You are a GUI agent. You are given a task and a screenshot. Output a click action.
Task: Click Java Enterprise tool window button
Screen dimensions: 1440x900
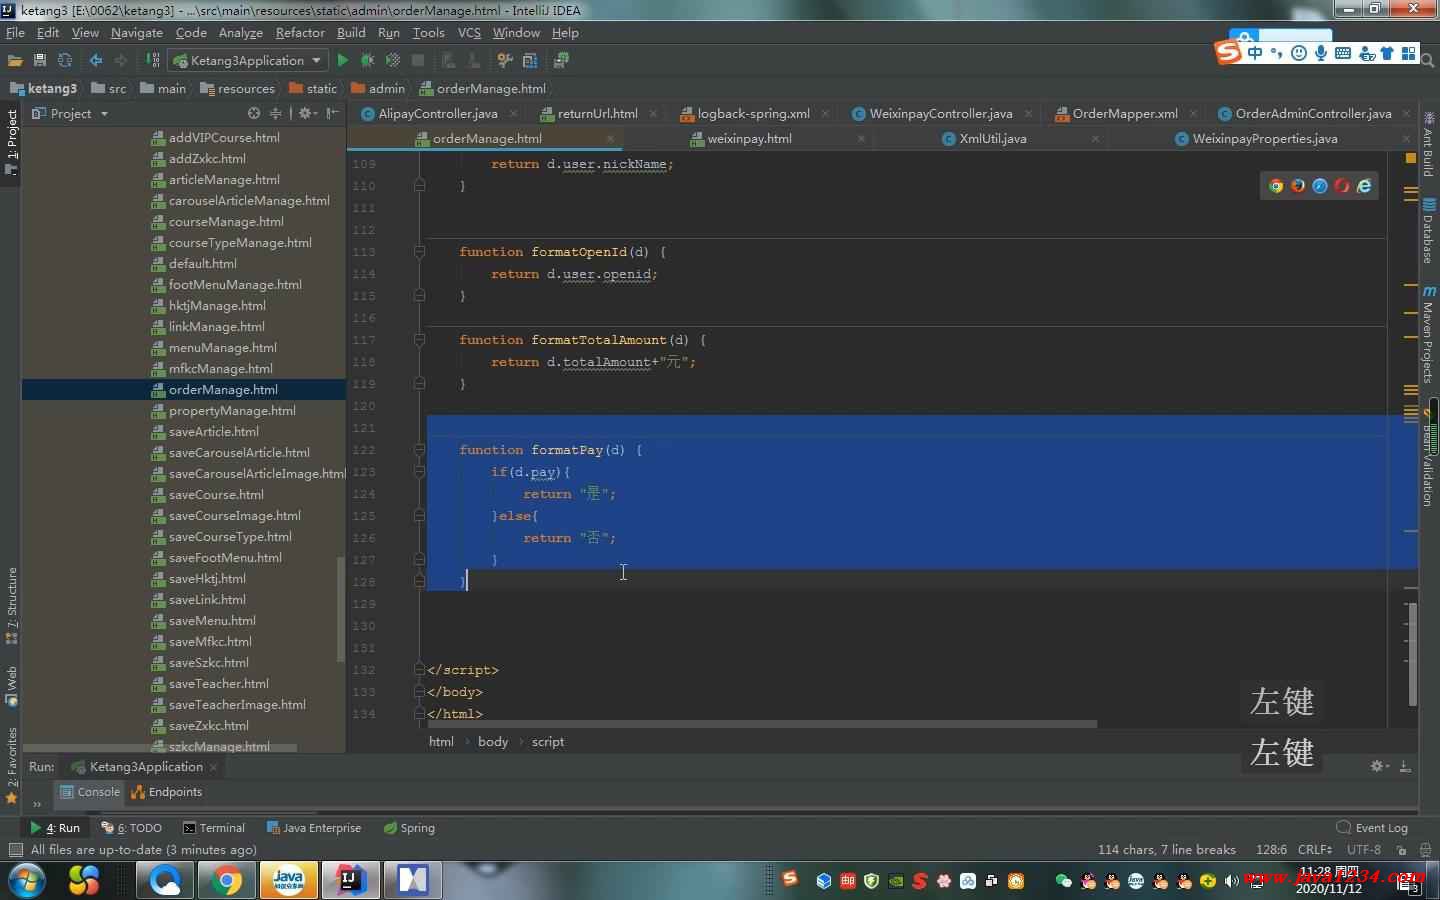(314, 828)
